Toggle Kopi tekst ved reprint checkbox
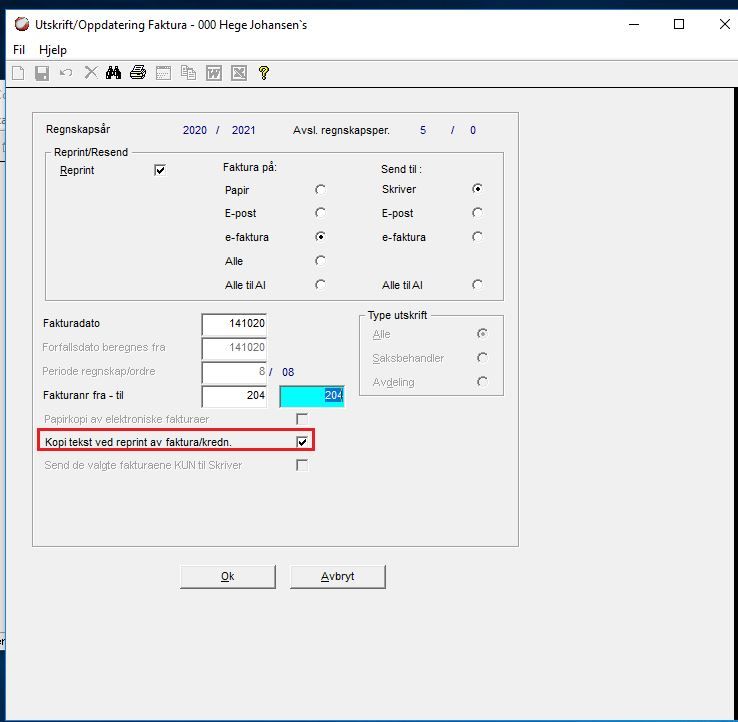The height and width of the screenshot is (722, 738). pyautogui.click(x=302, y=441)
